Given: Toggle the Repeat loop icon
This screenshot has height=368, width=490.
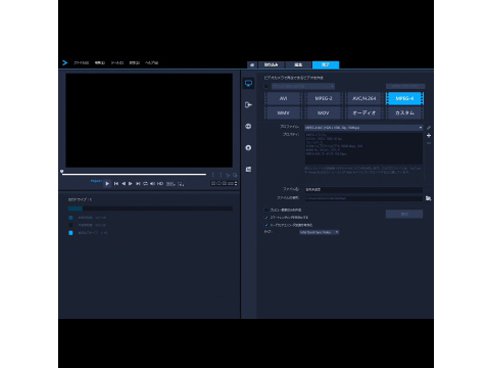Looking at the screenshot, I should pos(145,184).
